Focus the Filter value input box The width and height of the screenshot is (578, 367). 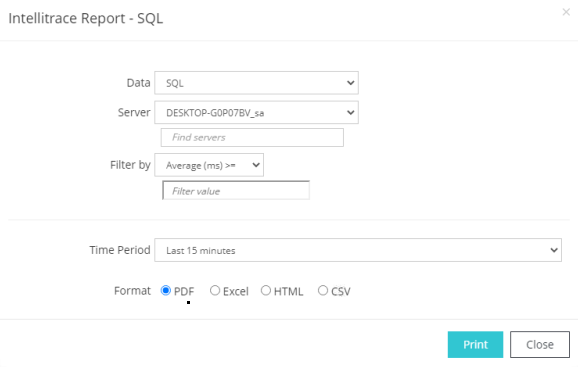click(x=236, y=191)
